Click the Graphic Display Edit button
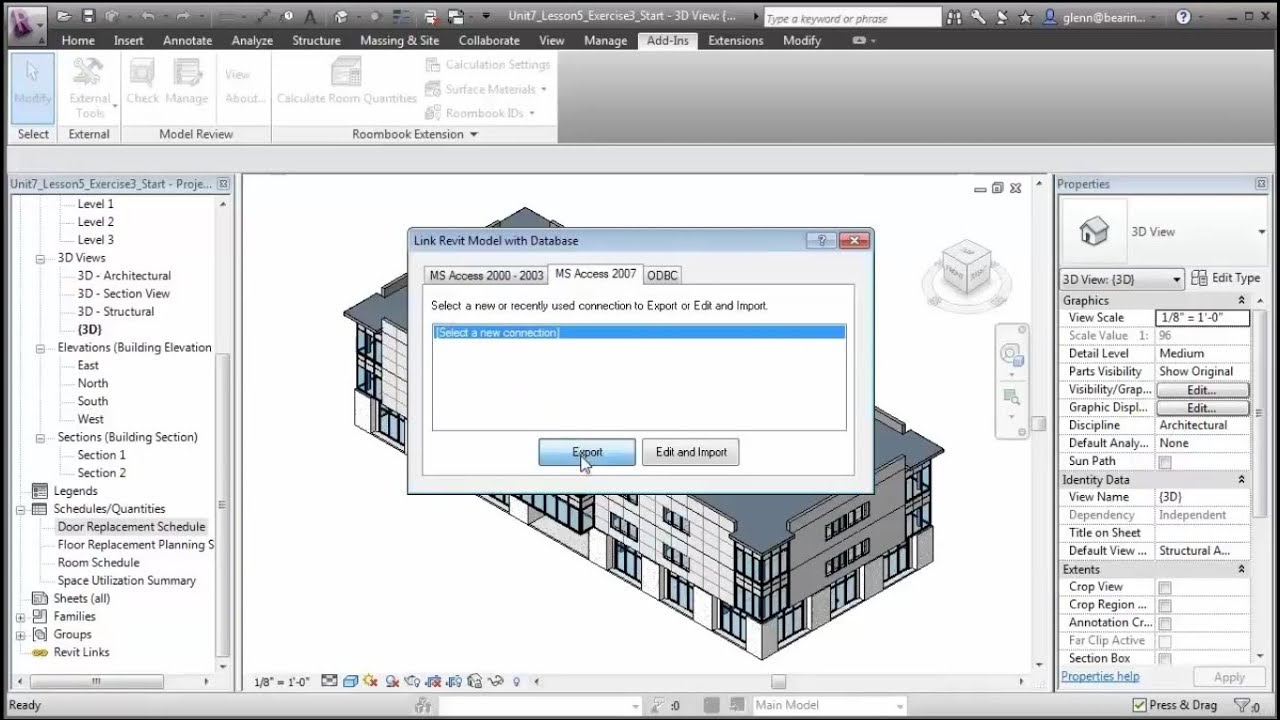Image resolution: width=1280 pixels, height=720 pixels. [x=1202, y=408]
